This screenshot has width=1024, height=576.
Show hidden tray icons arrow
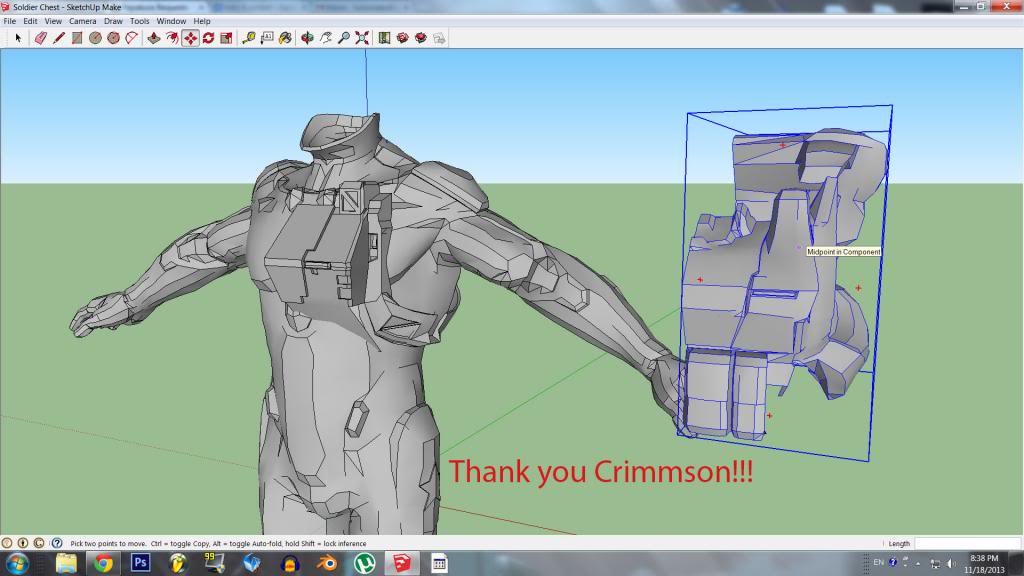coord(918,563)
